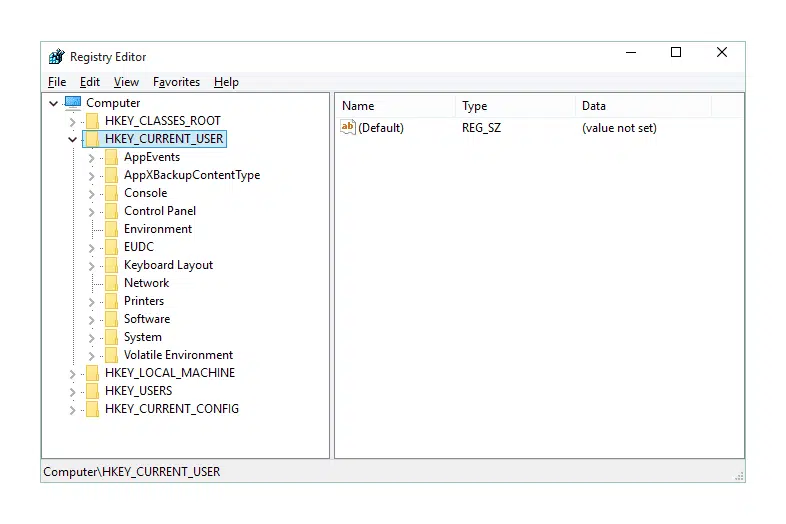Expand the Printers key chevron
Screen dimensions: 786x524
click(x=91, y=302)
